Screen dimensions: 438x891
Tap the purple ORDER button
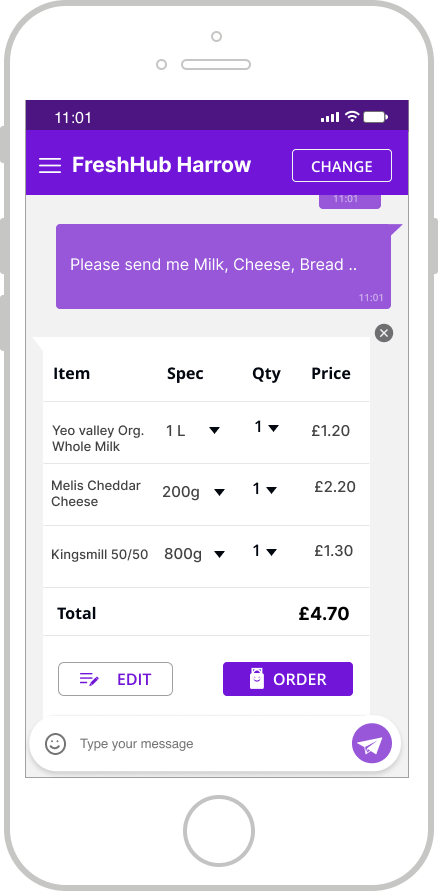[288, 679]
